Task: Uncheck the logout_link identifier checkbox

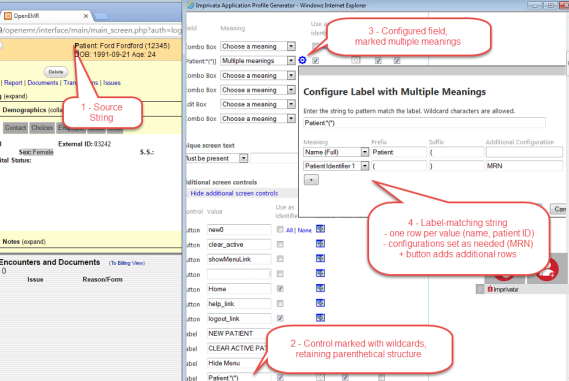Action: (280, 319)
